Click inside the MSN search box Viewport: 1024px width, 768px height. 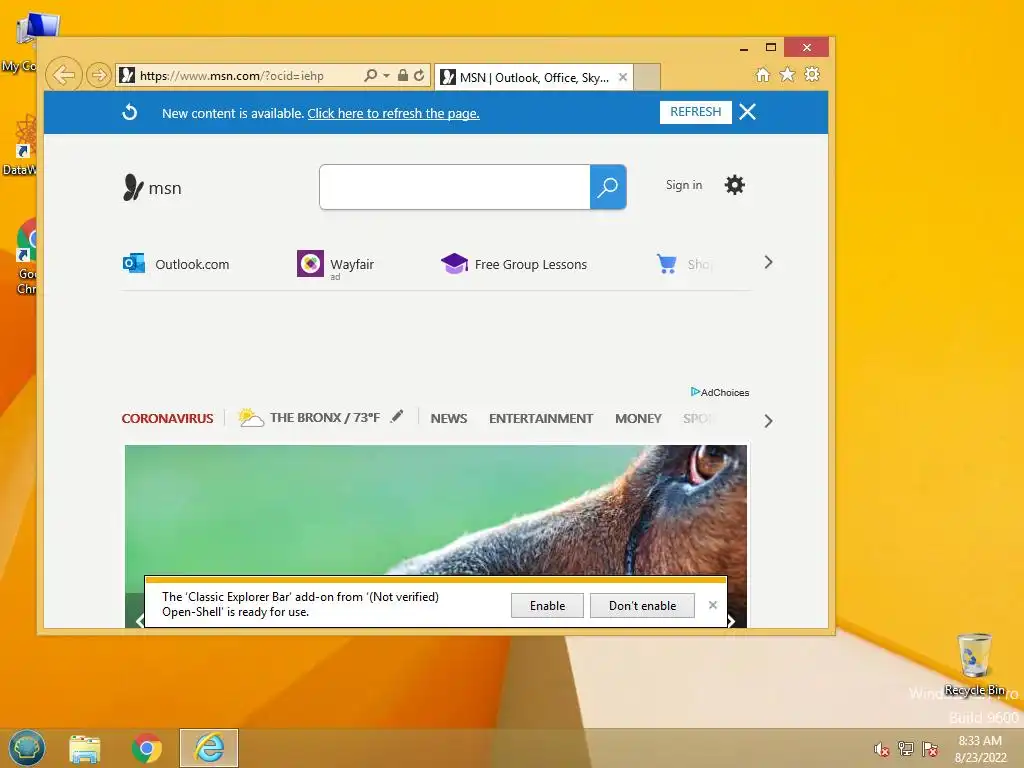(455, 187)
